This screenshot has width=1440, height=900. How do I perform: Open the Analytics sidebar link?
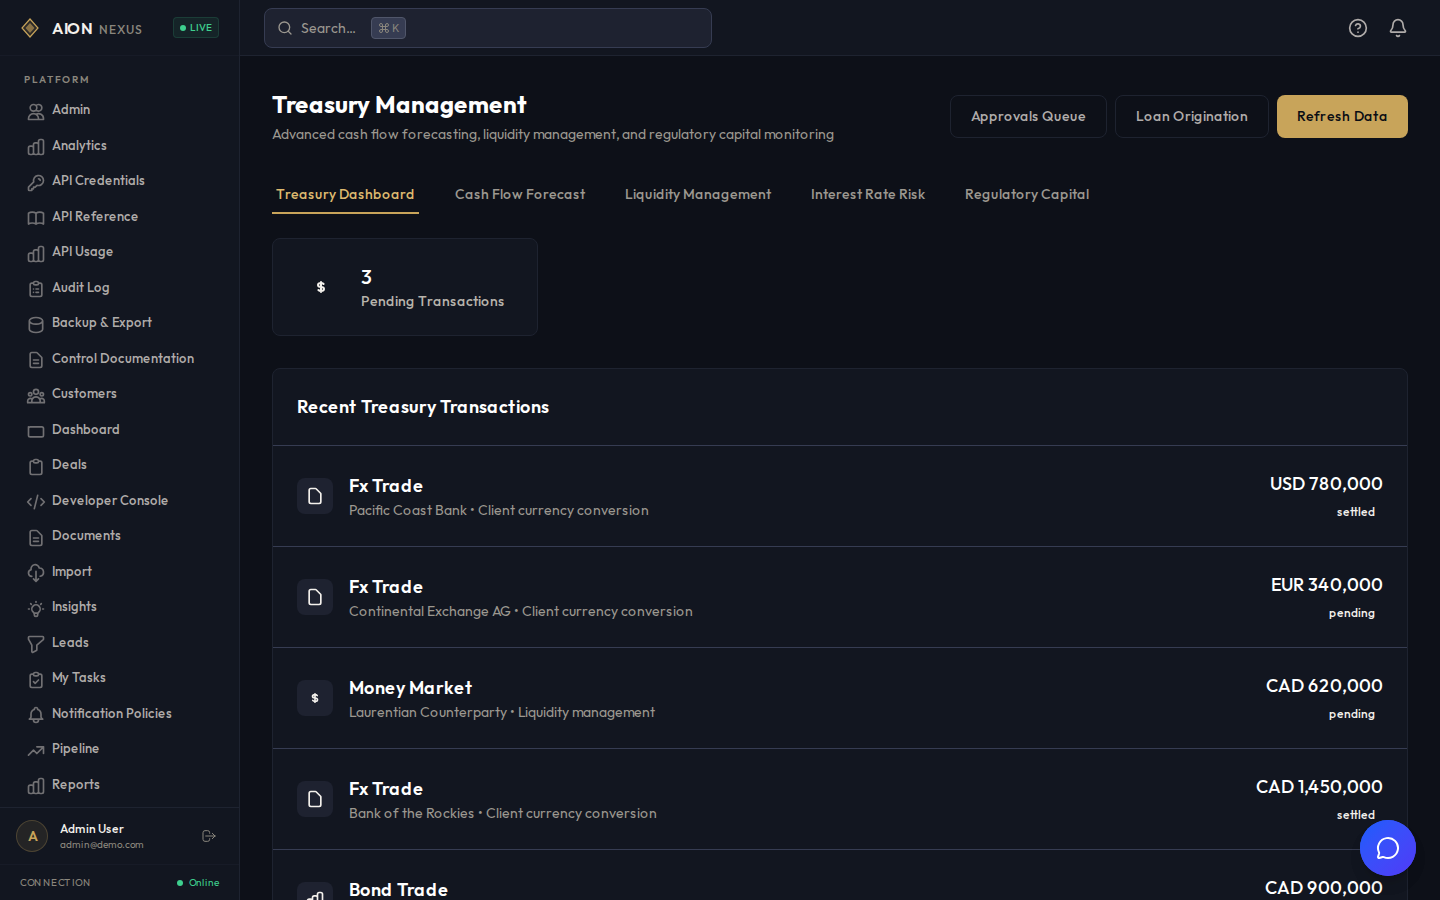[120, 146]
